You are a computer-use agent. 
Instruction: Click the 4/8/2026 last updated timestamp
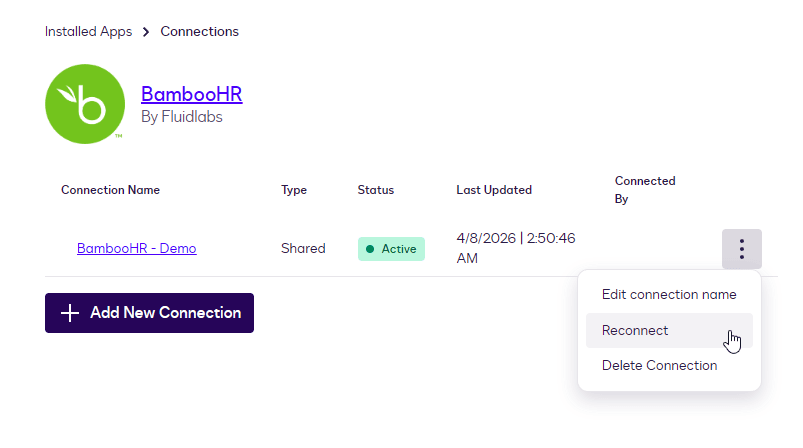click(515, 248)
